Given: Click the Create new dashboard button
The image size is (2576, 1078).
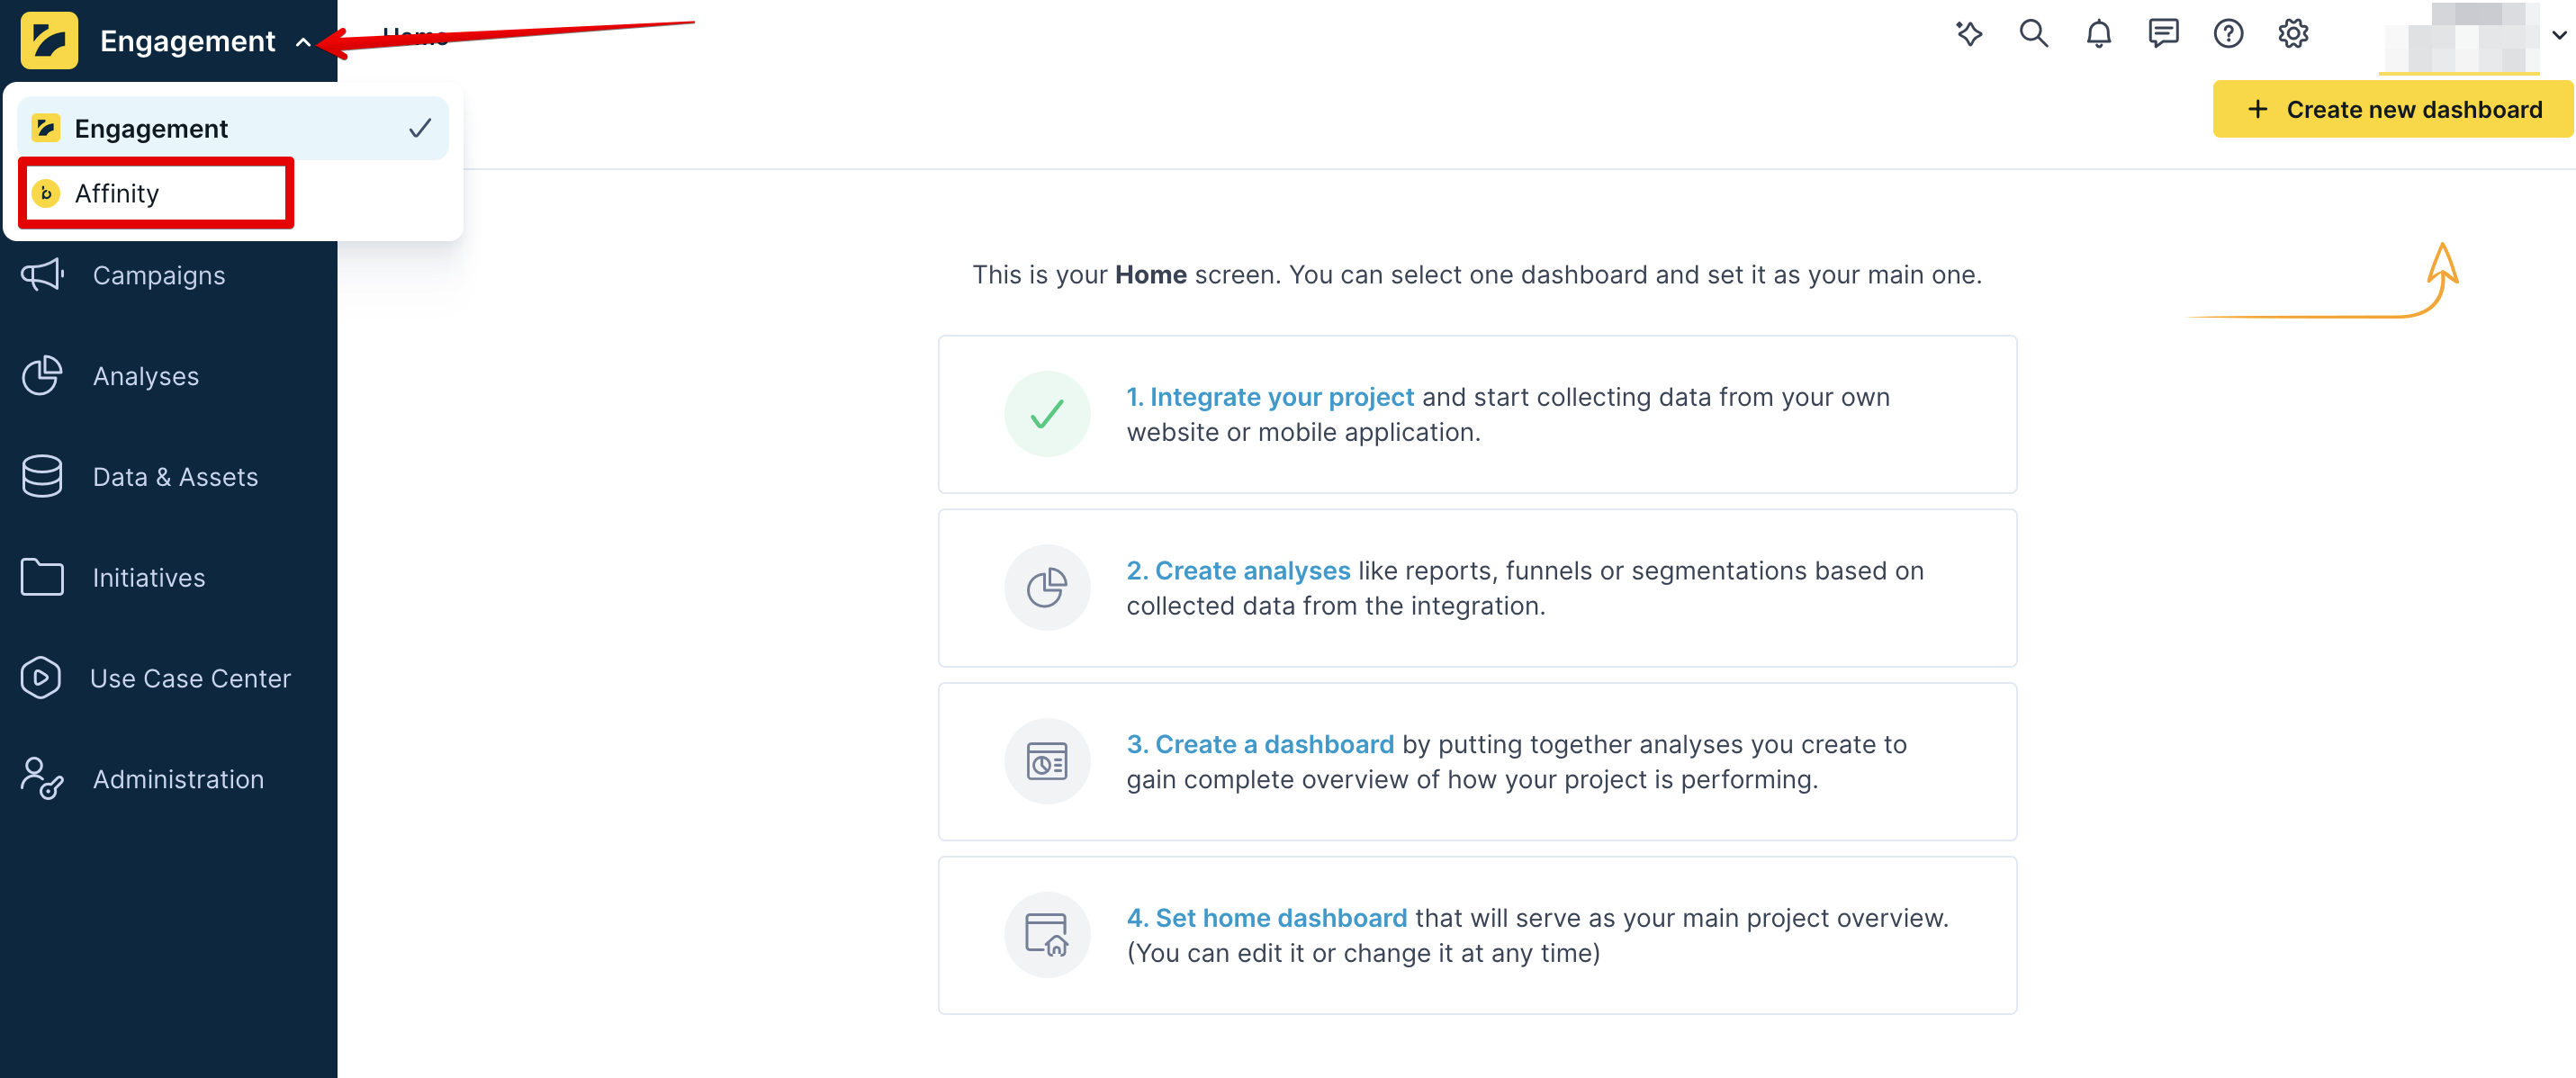Looking at the screenshot, I should click(x=2392, y=109).
